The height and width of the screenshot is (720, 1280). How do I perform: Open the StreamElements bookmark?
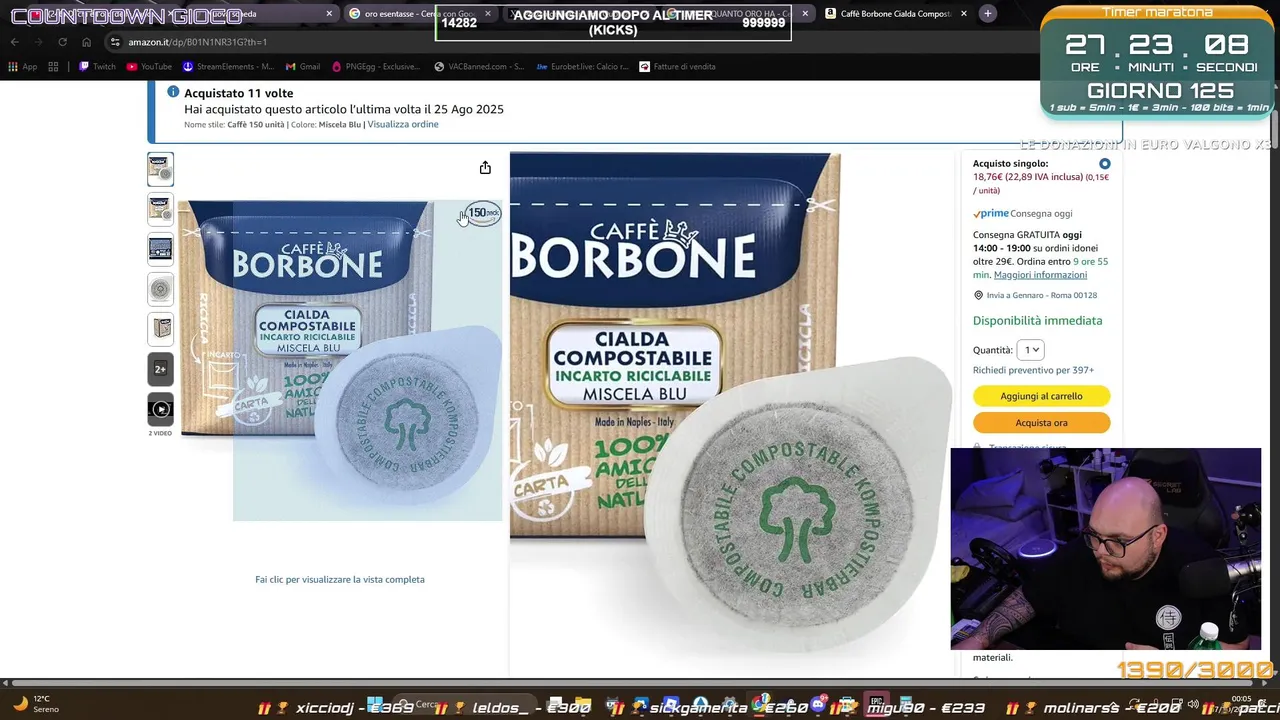click(228, 67)
